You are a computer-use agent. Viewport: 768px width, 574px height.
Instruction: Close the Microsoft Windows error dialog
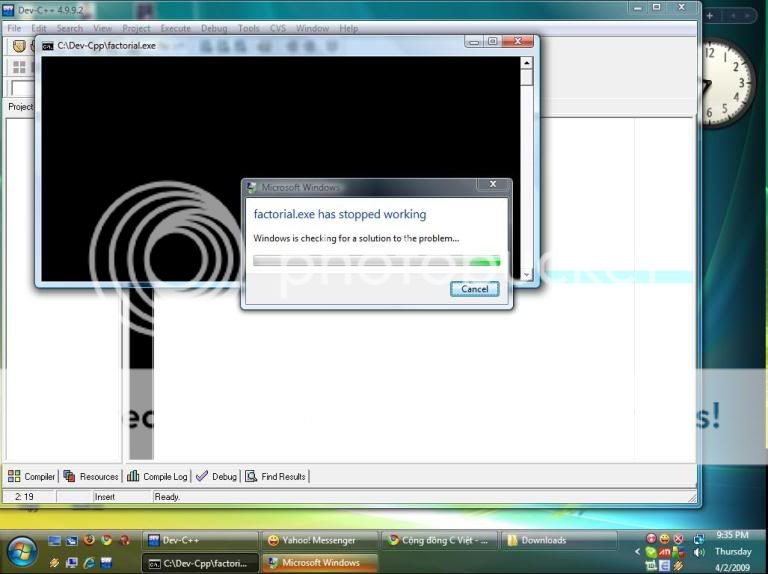(x=493, y=184)
